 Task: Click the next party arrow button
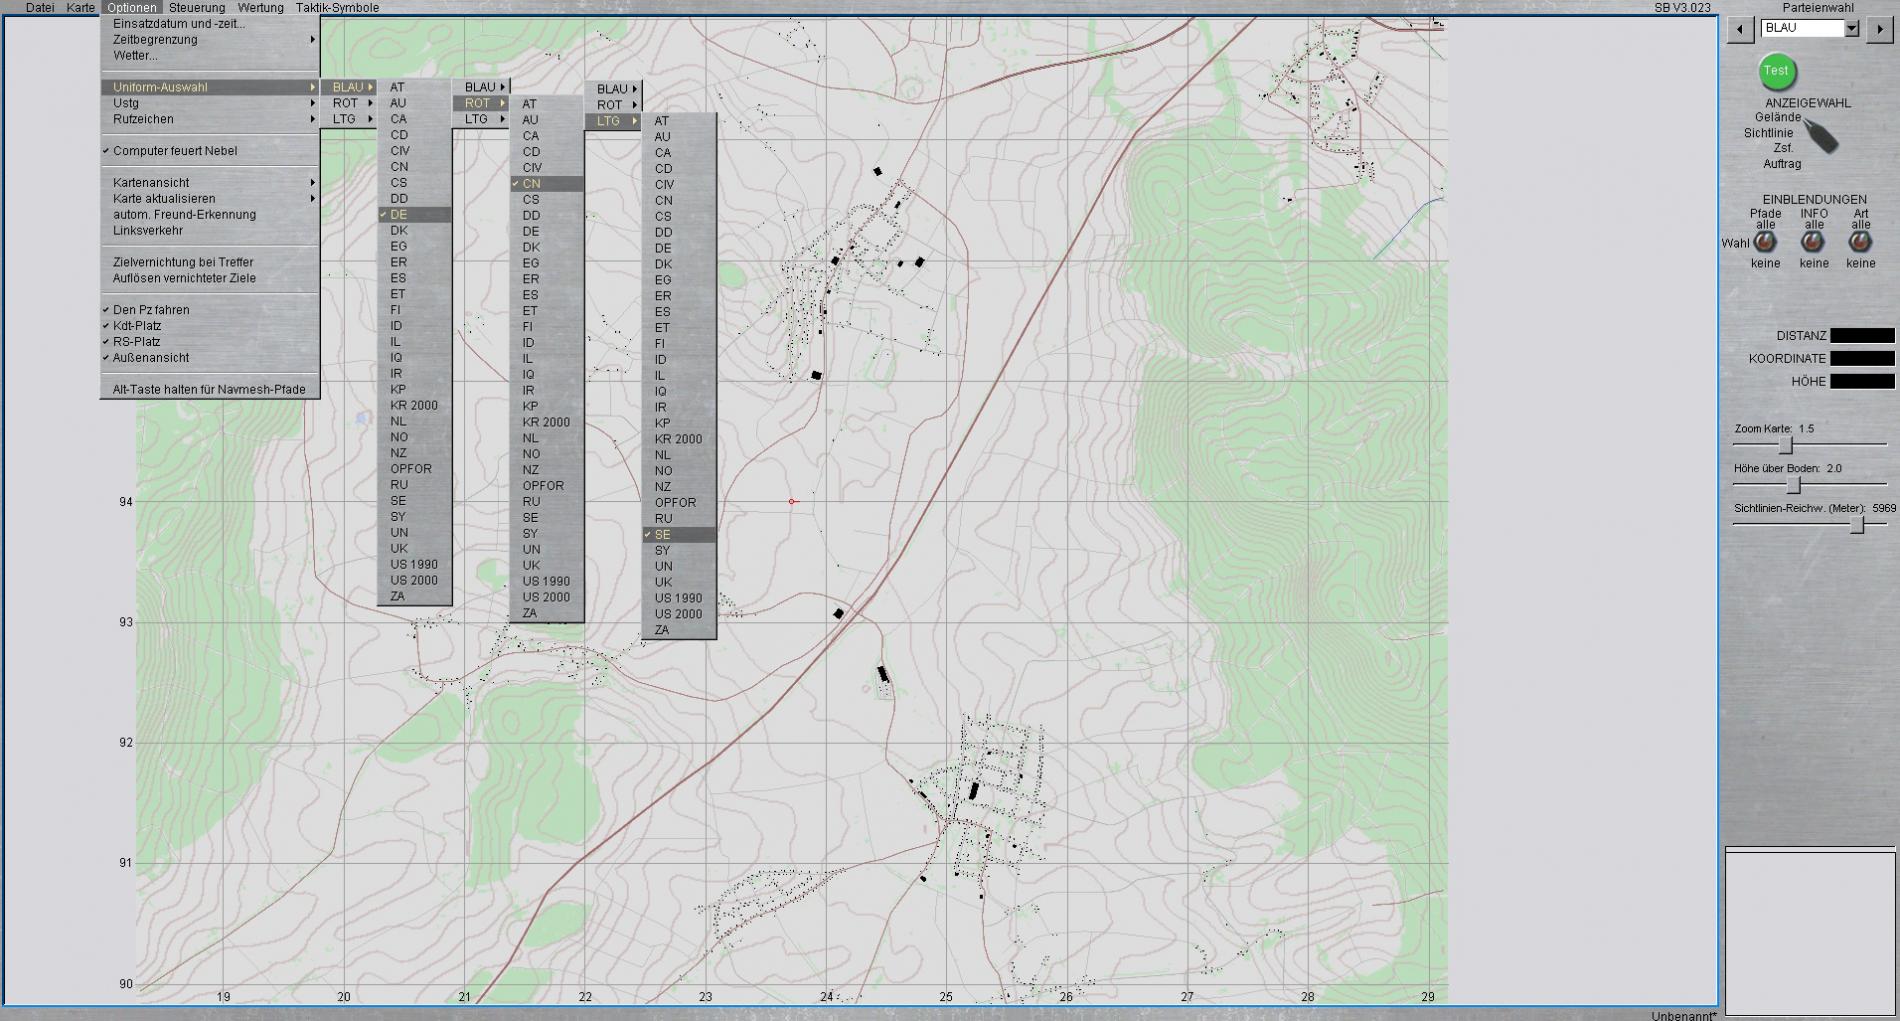tap(1878, 29)
